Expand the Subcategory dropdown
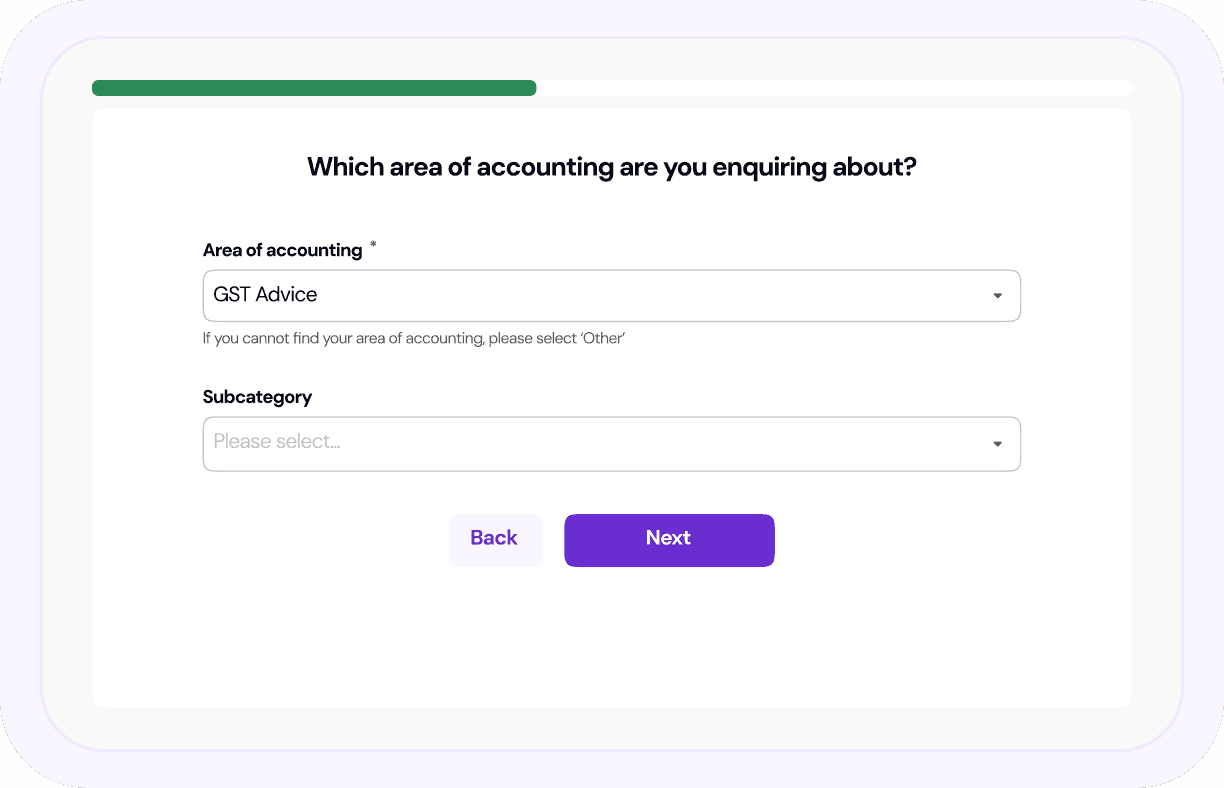1224x788 pixels. coord(610,443)
